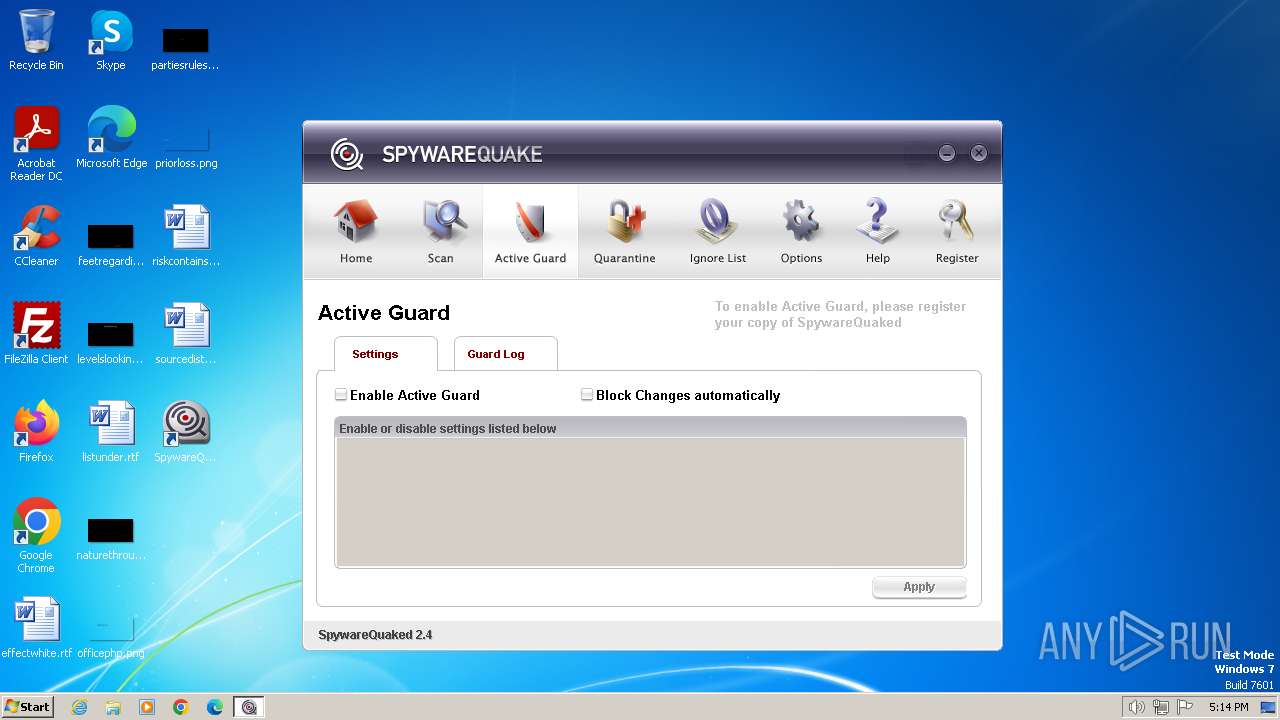Select the Skype desktop shortcut
Viewport: 1280px width, 720px height.
(110, 41)
